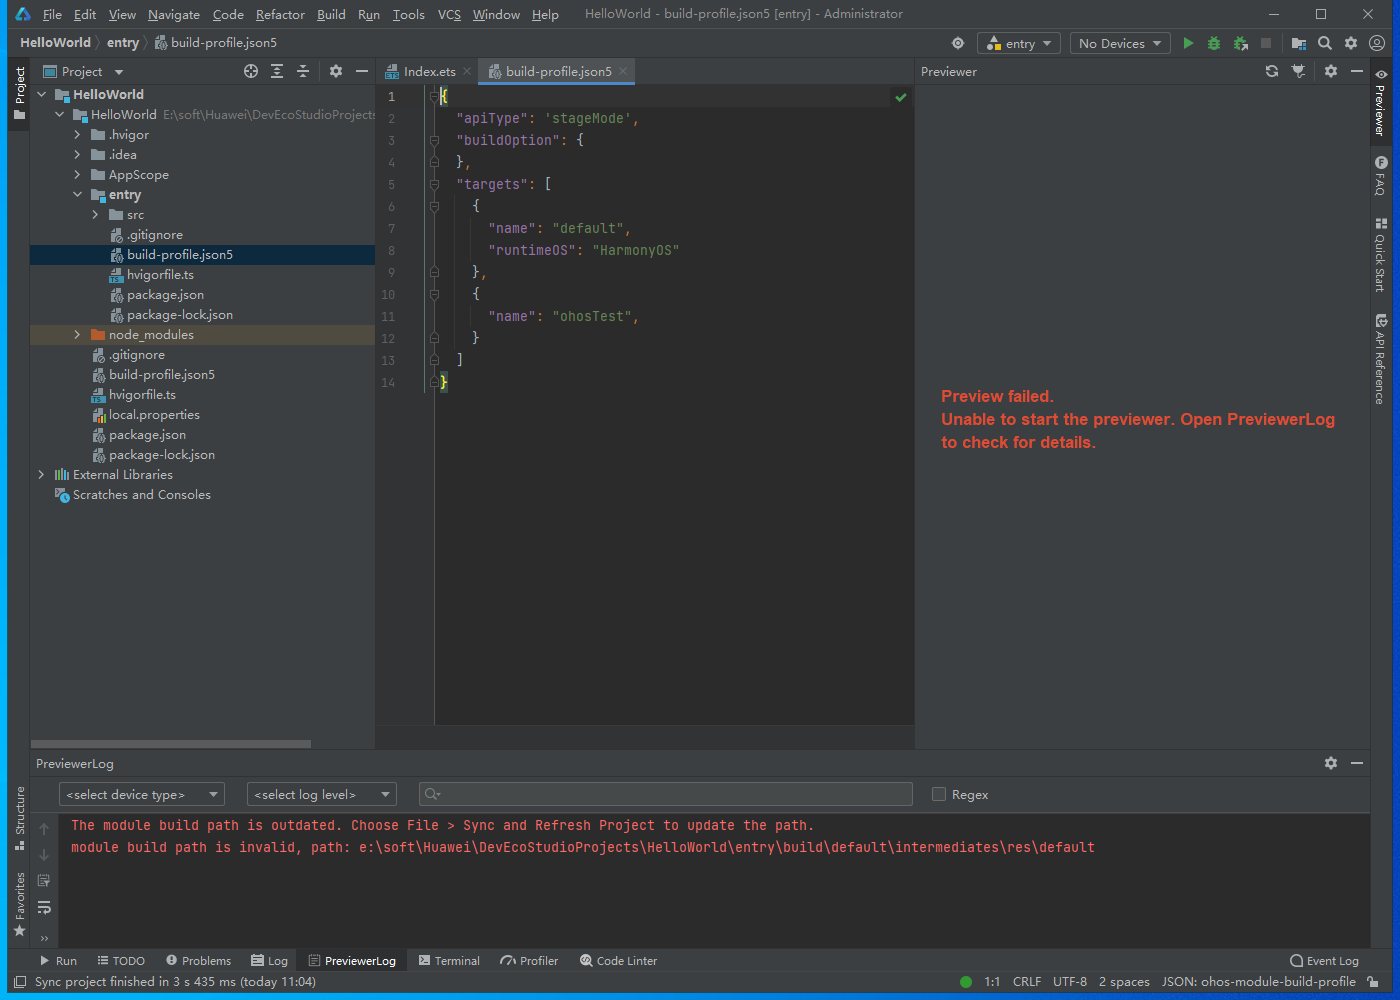Toggle tool window bars icon in status bar
1400x1000 pixels.
pyautogui.click(x=20, y=982)
